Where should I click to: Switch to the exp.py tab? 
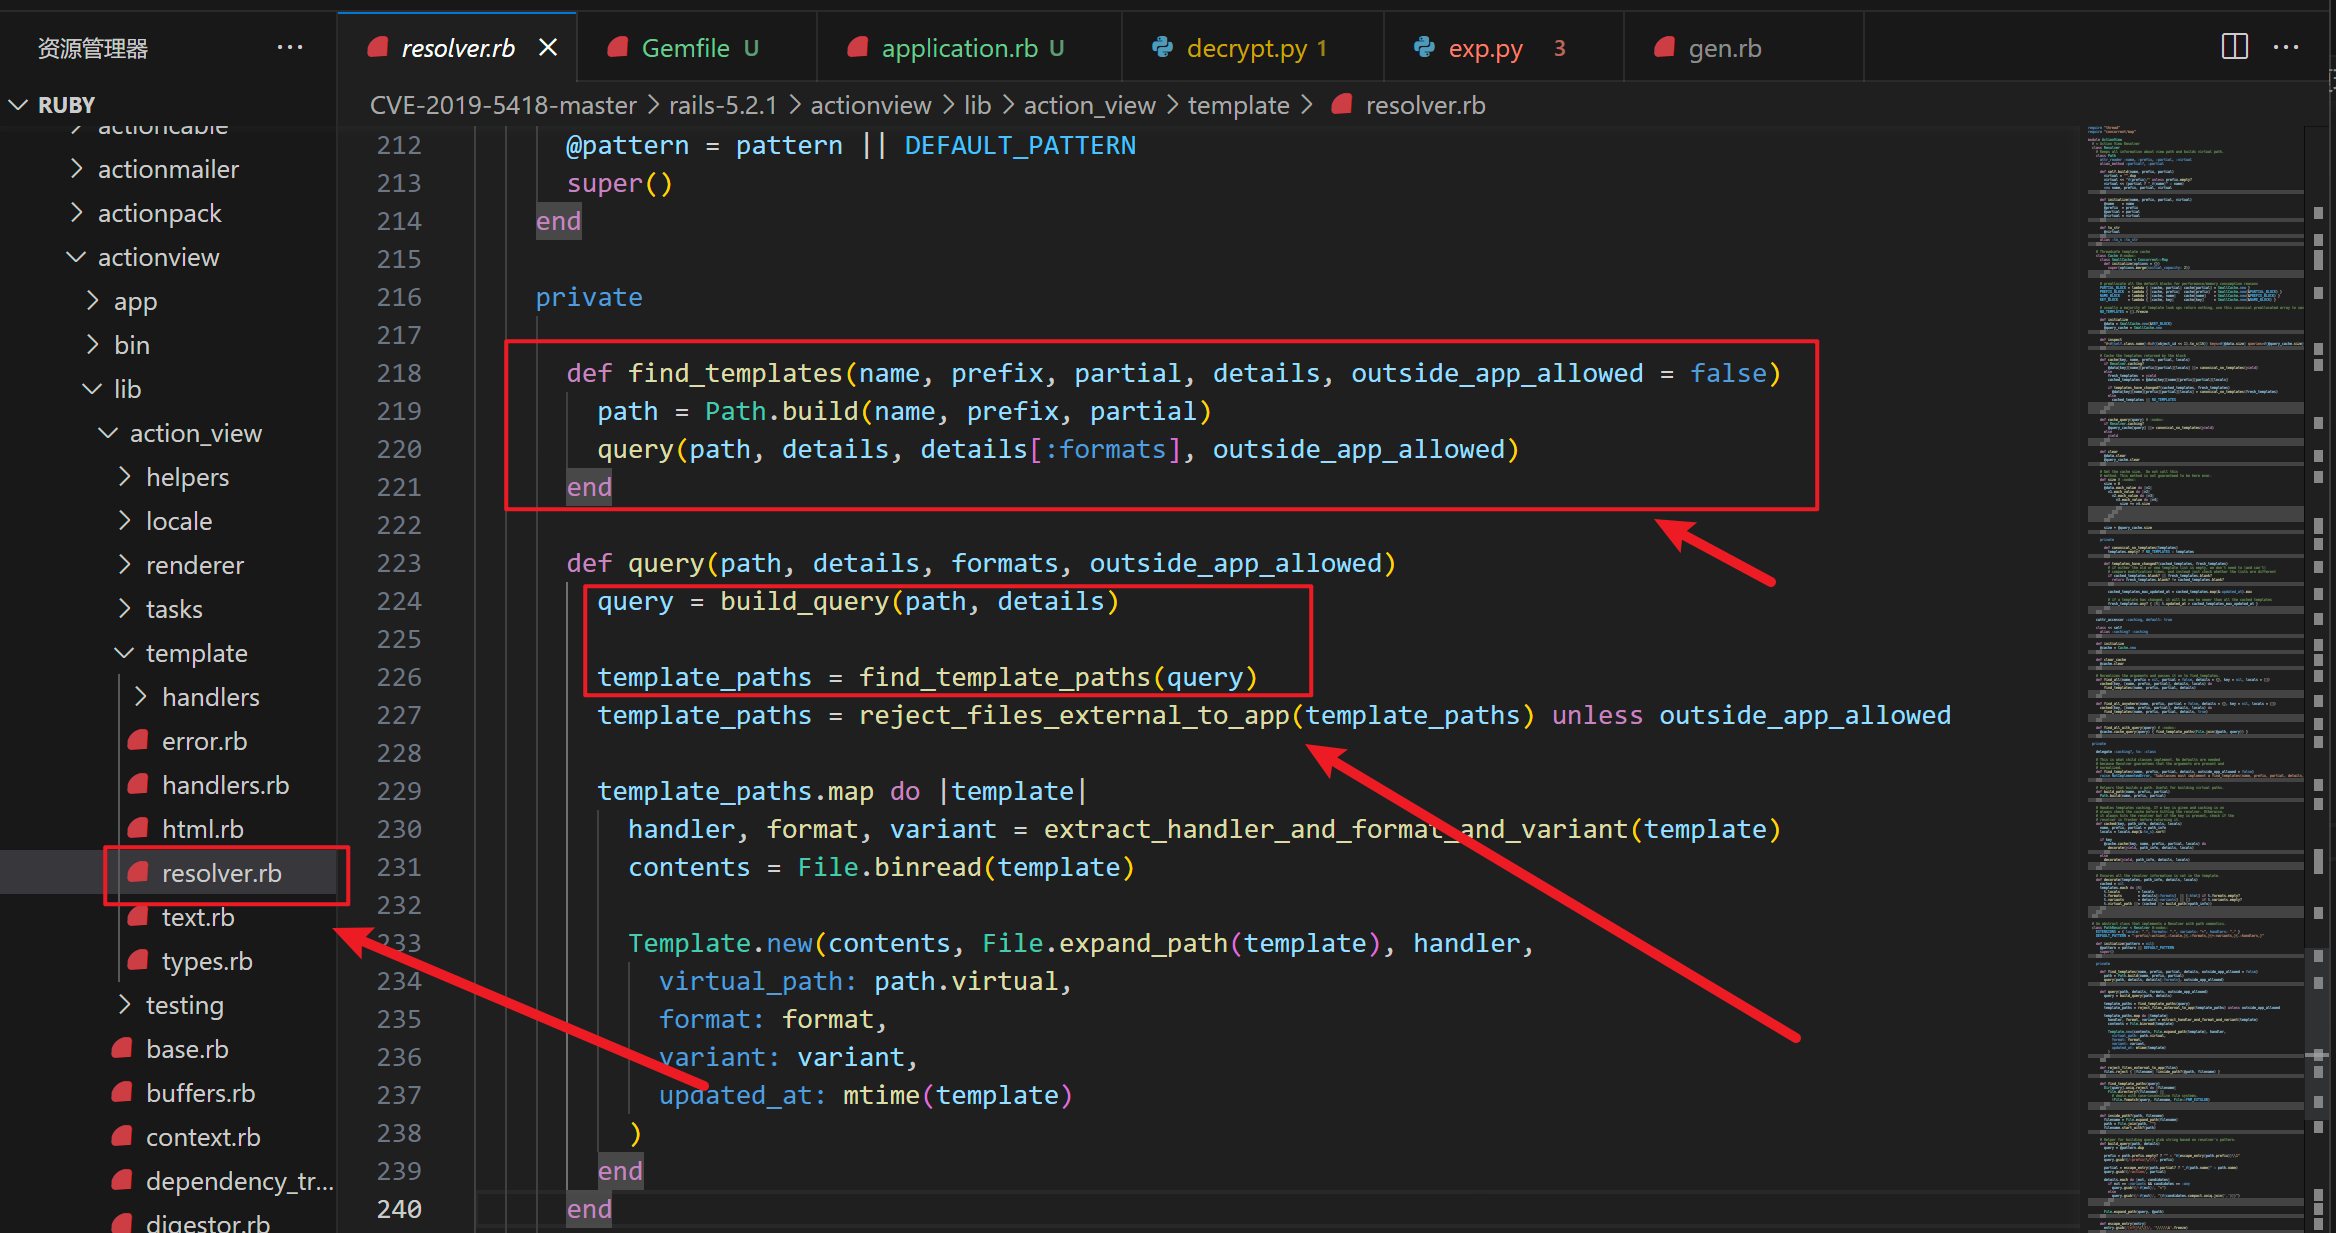(1485, 48)
